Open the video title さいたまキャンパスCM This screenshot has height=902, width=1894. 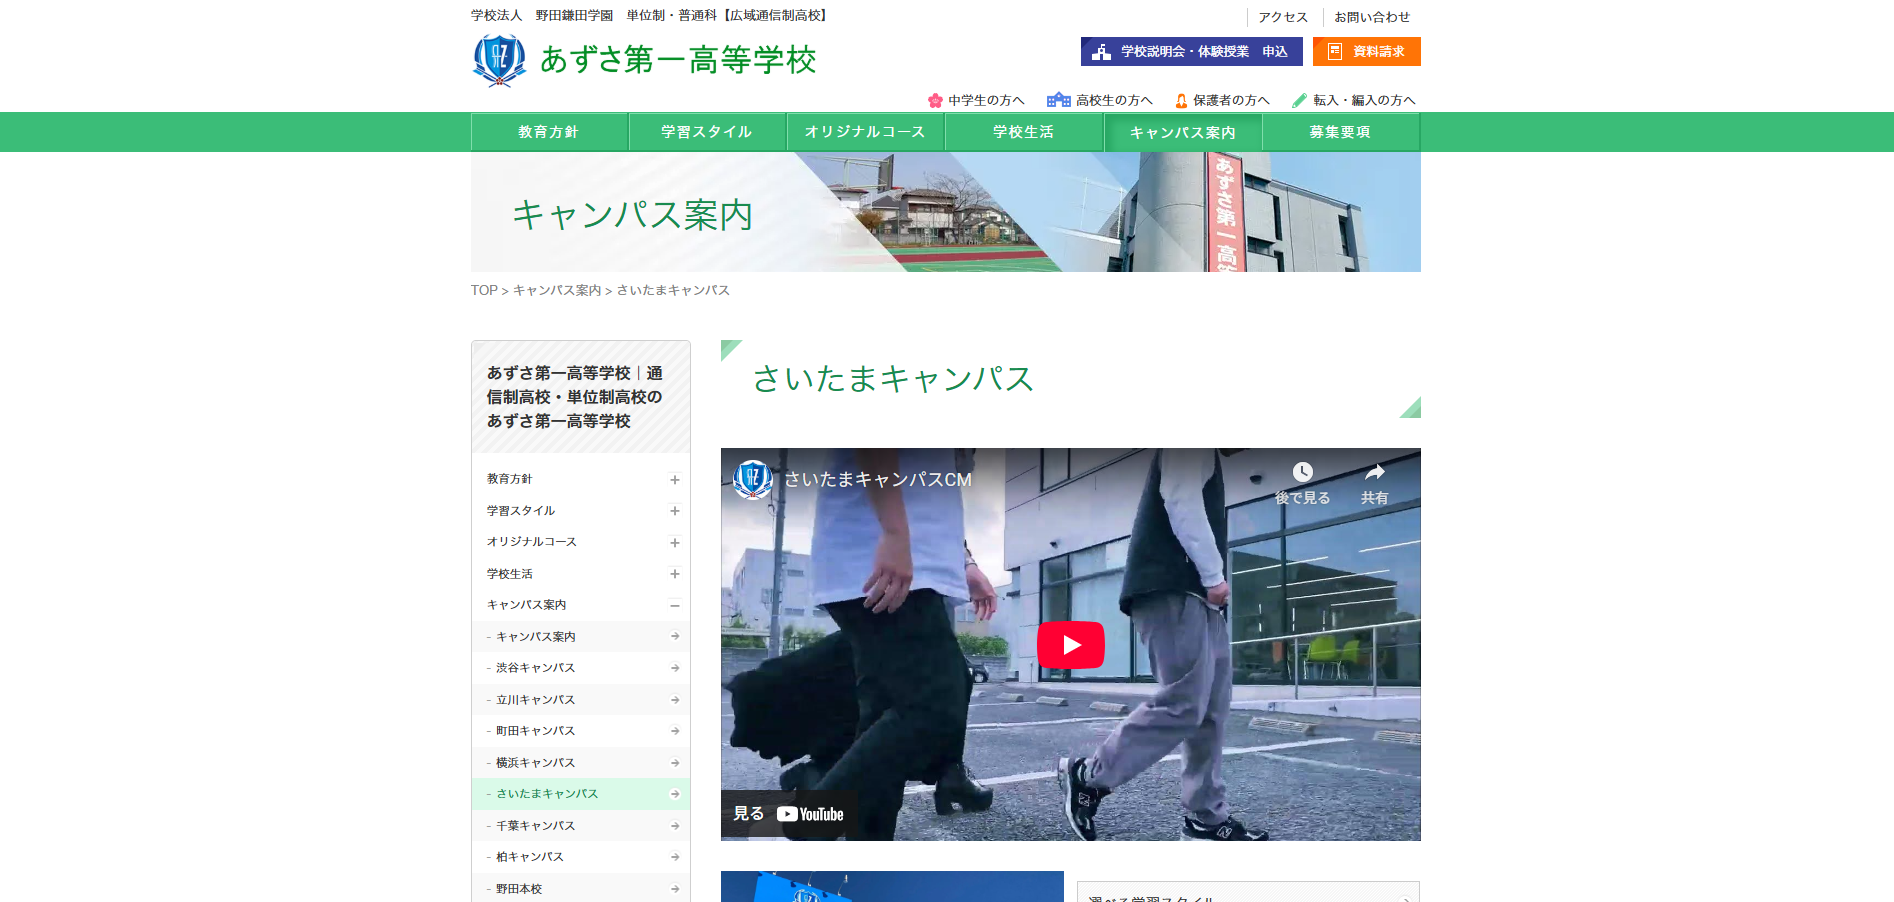coord(878,480)
